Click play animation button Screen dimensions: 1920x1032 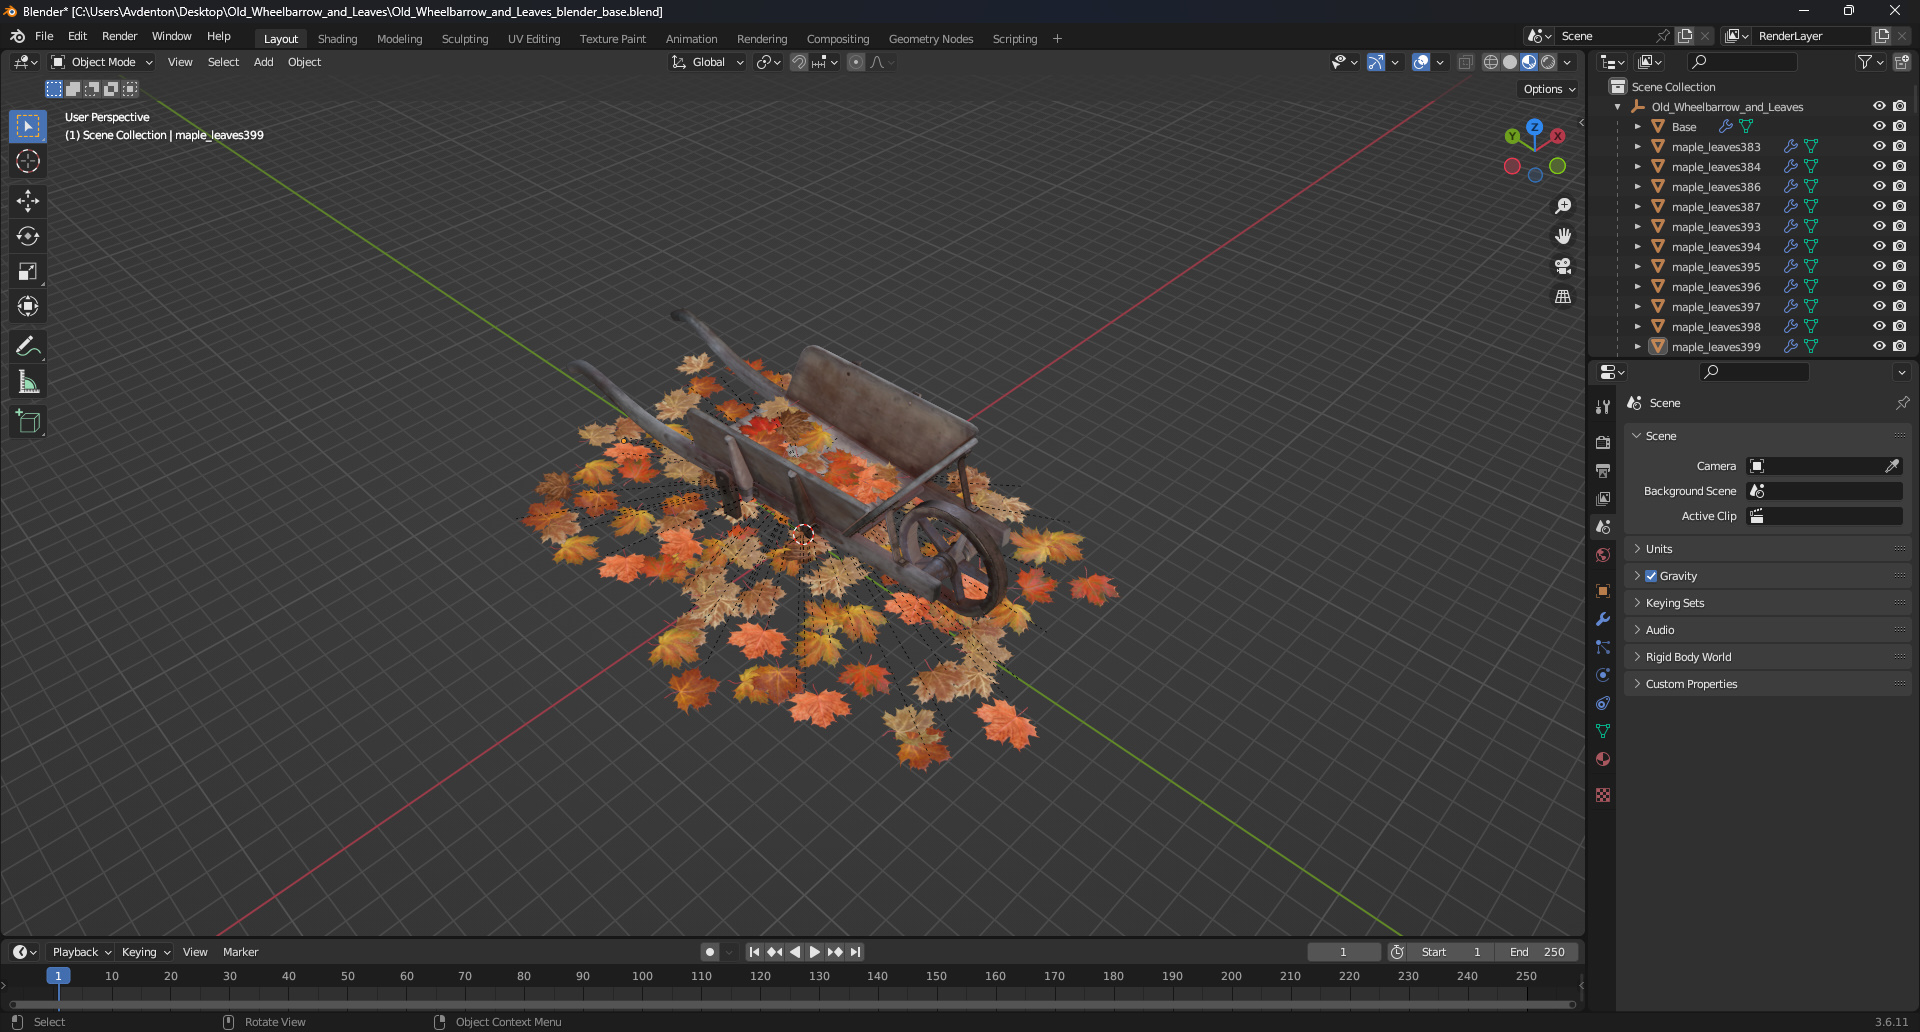click(x=815, y=952)
